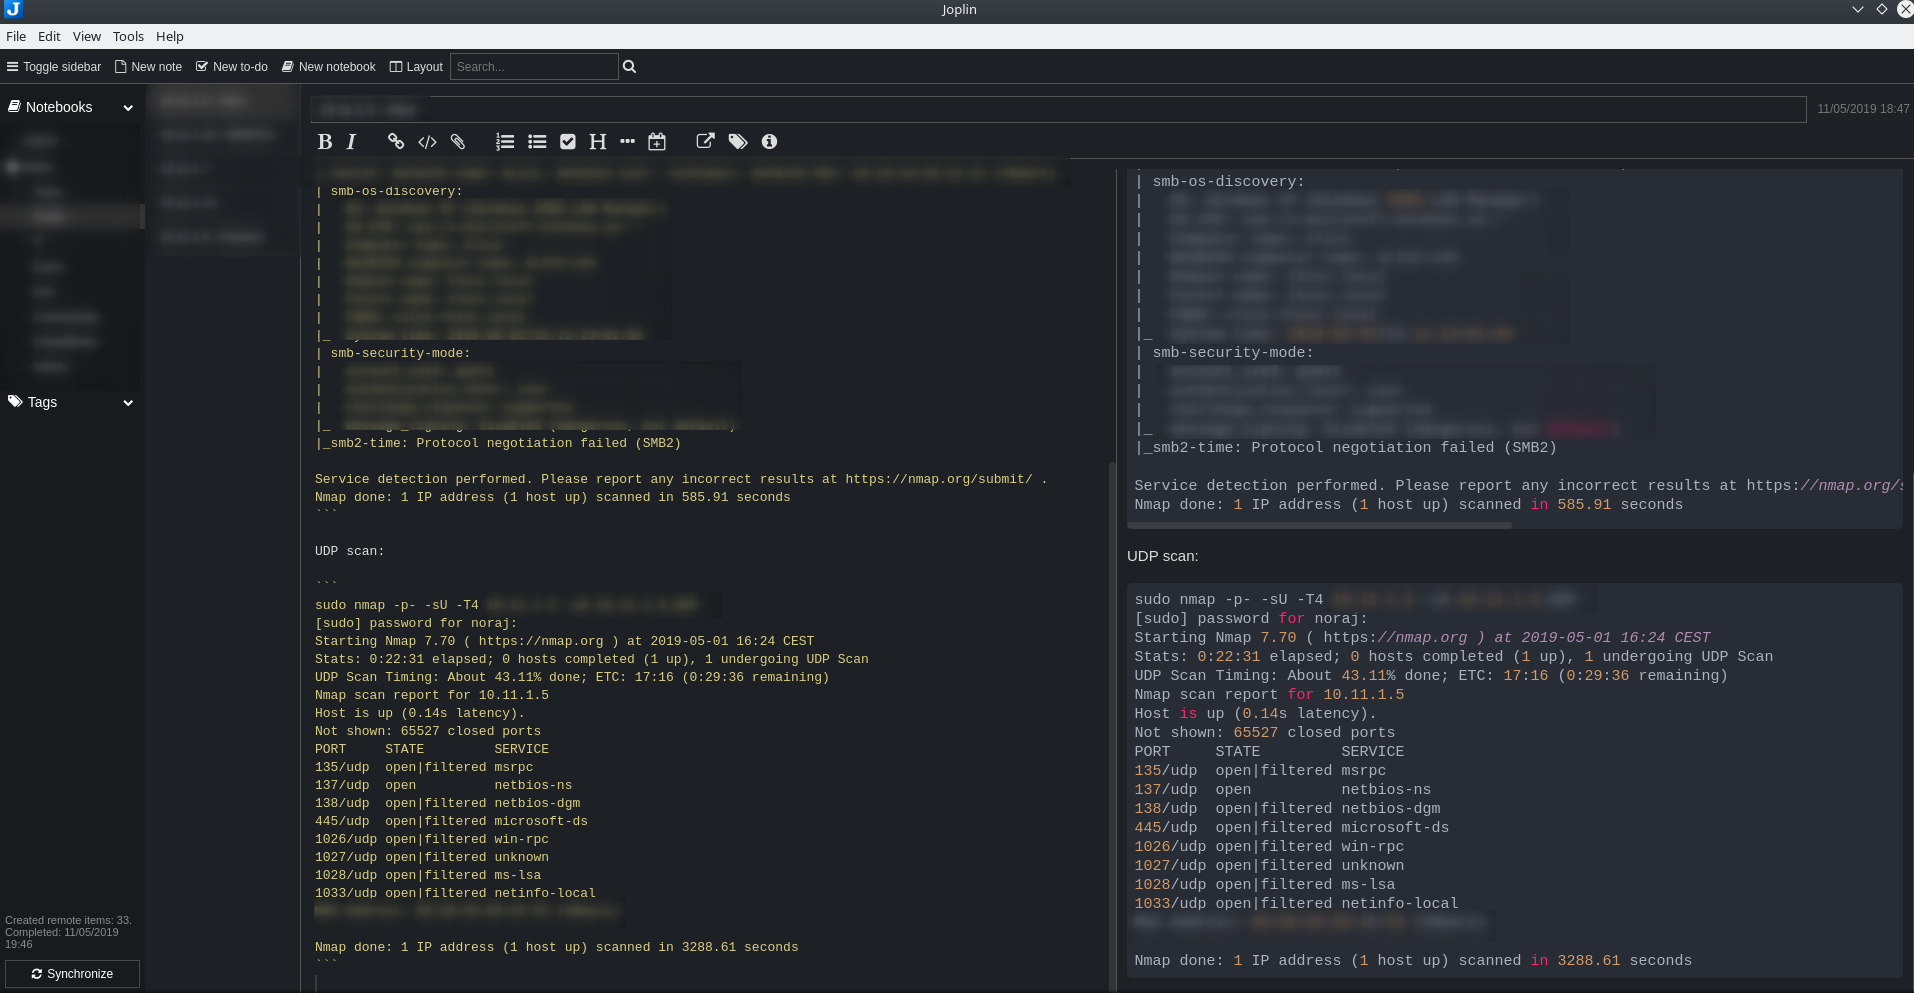
Task: Insert a heading
Action: click(x=597, y=141)
